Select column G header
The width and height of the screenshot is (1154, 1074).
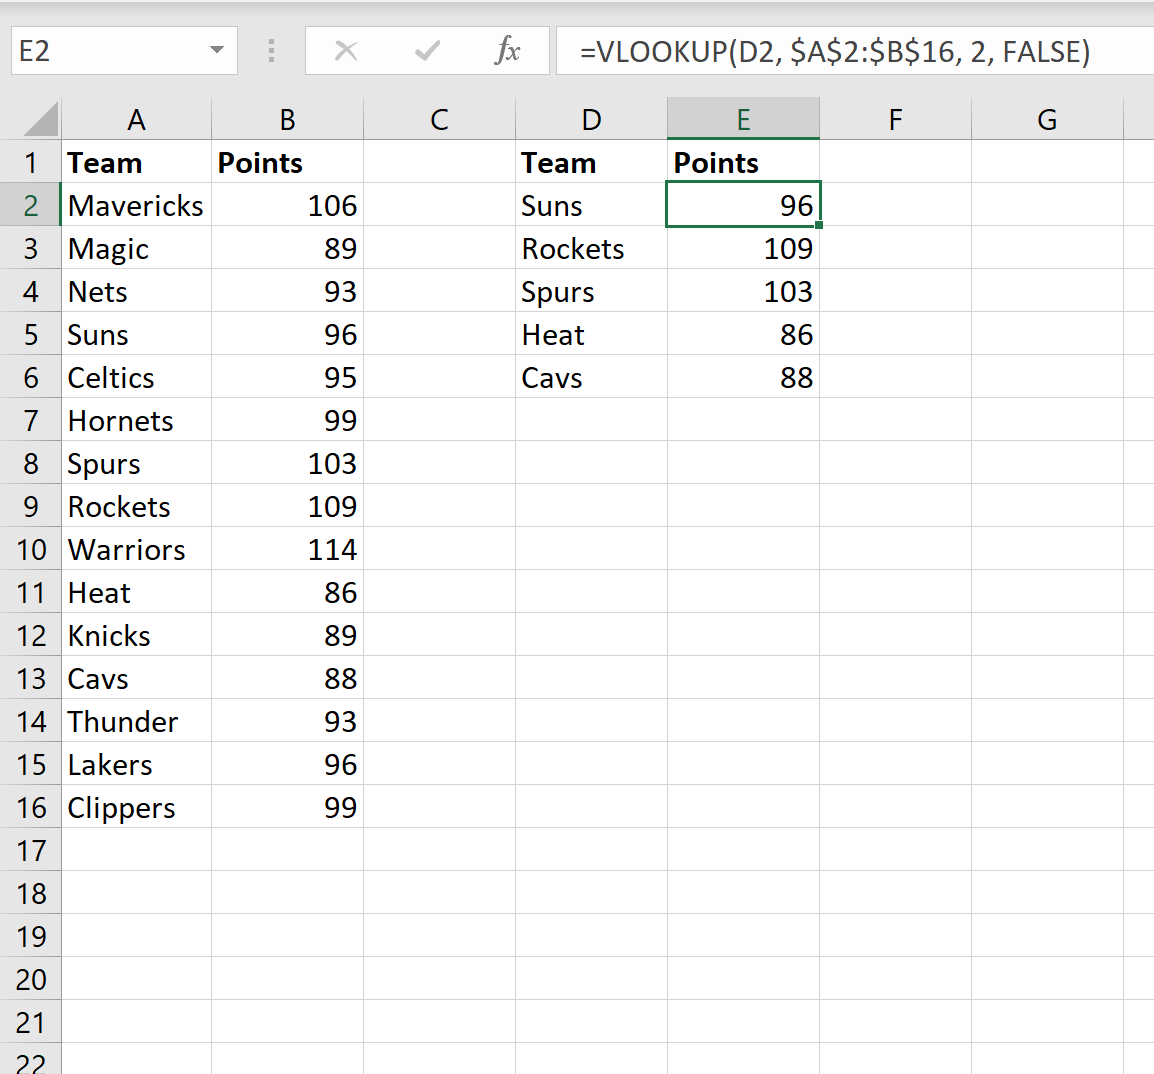click(x=1047, y=120)
